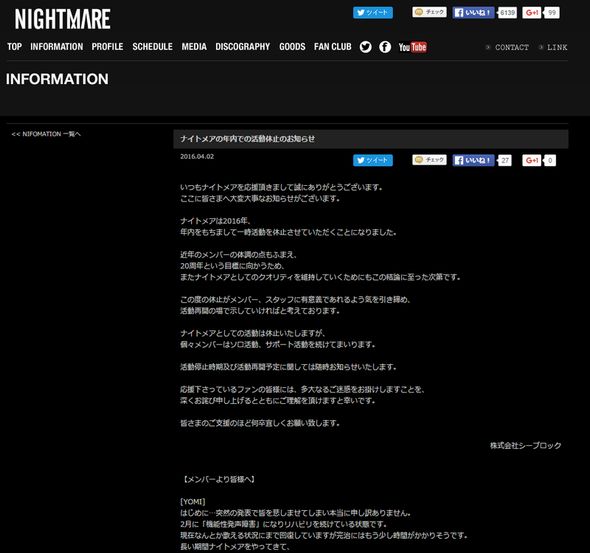The width and height of the screenshot is (590, 553).
Task: Click header Facebook like count 6139
Action: [x=507, y=13]
